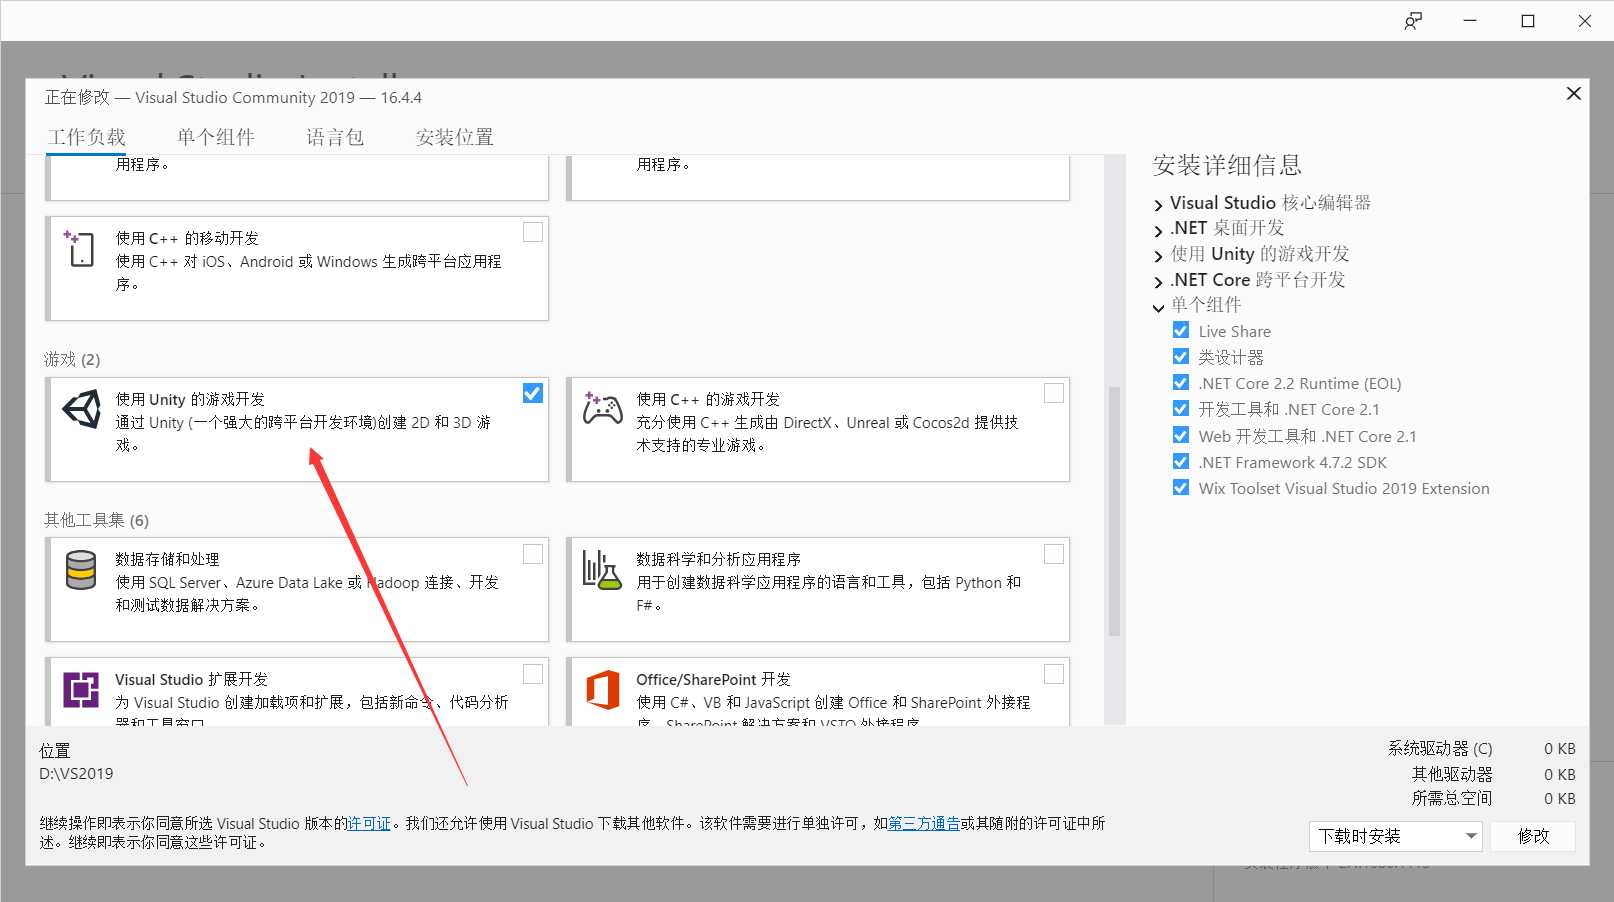Open the 许可证 link
This screenshot has width=1614, height=902.
point(369,824)
